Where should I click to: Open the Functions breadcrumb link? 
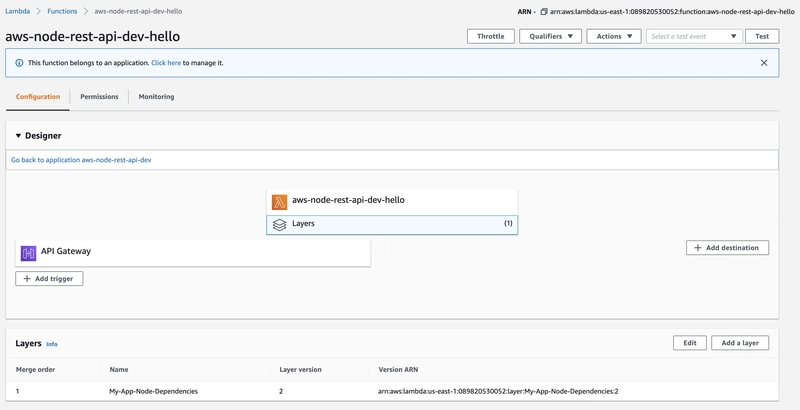[62, 11]
